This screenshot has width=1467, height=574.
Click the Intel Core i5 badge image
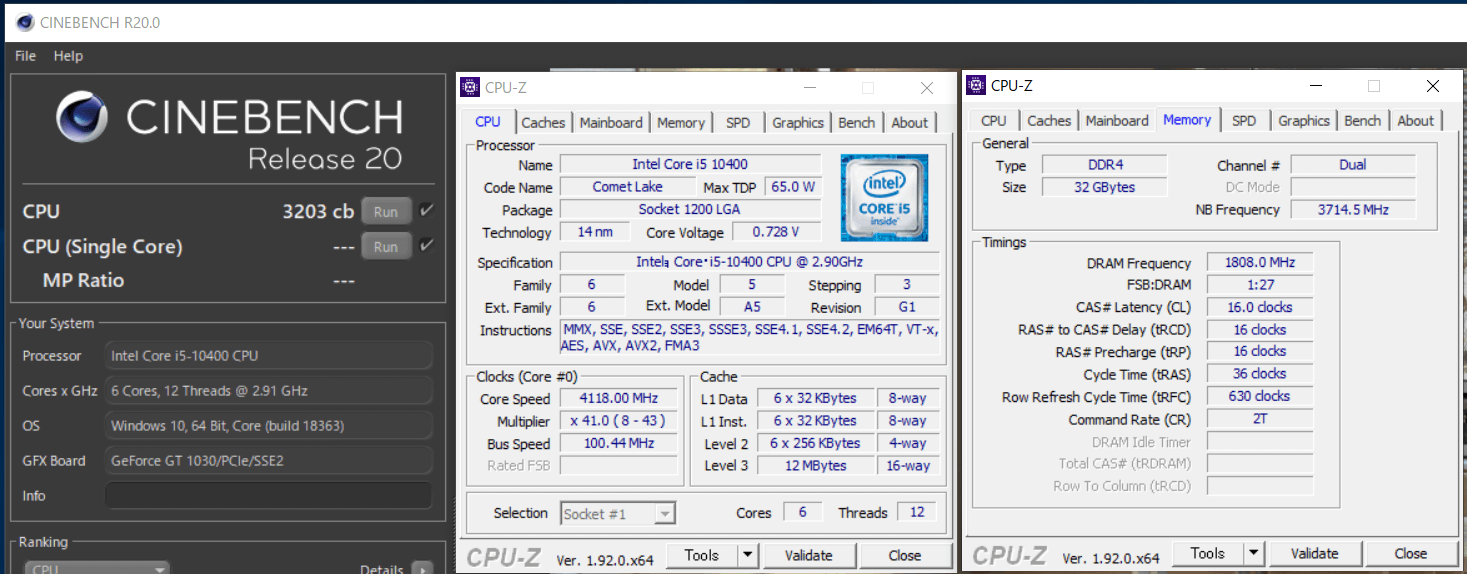pos(884,197)
